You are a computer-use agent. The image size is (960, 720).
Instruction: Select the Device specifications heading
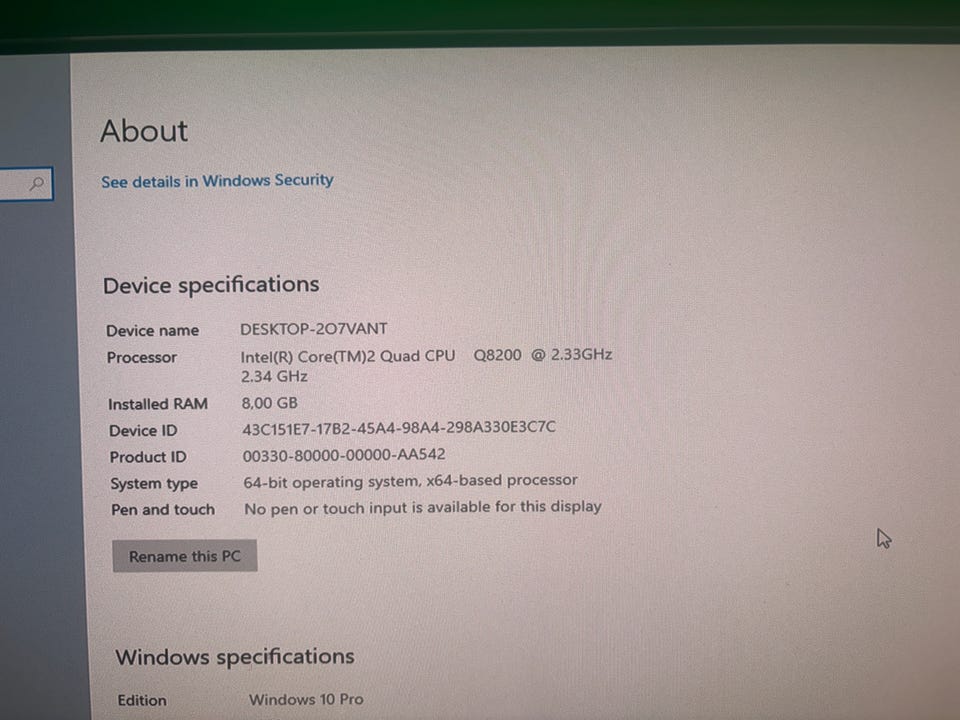(x=211, y=285)
